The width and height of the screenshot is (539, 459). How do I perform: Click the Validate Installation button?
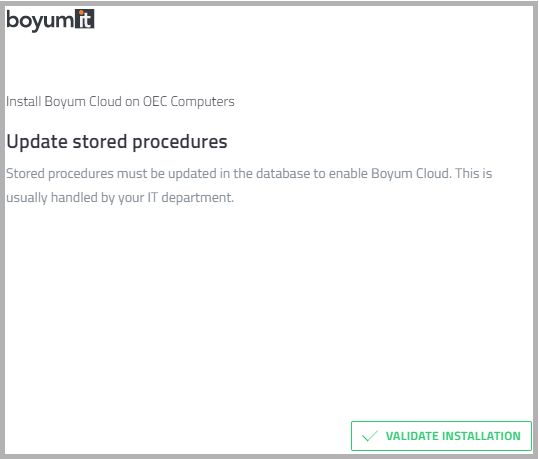441,436
